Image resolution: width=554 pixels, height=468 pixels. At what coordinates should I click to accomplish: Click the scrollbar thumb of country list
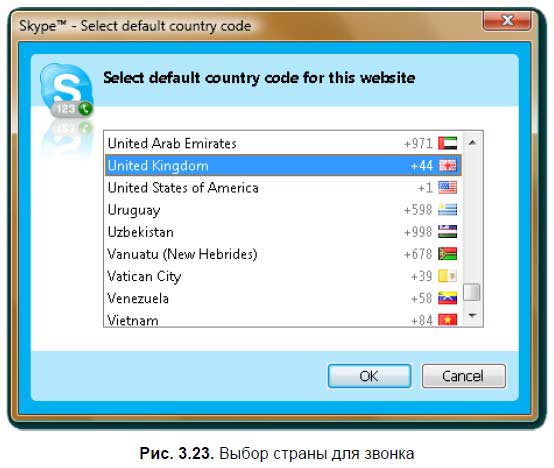472,292
